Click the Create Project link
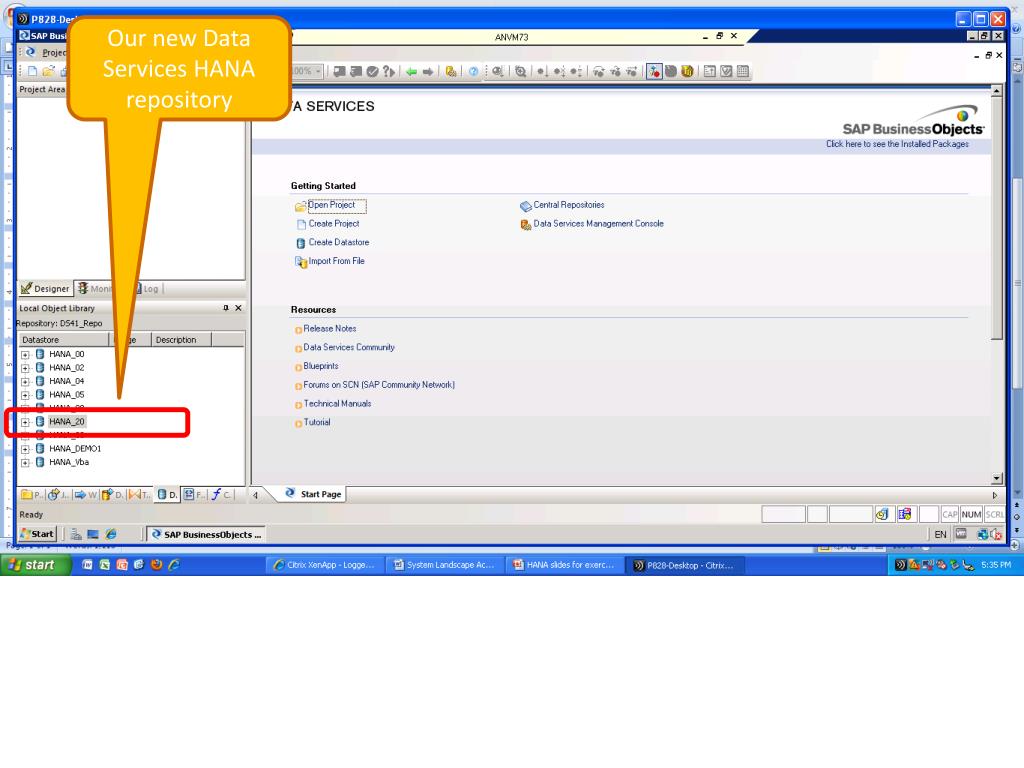1024x768 pixels. tap(334, 223)
